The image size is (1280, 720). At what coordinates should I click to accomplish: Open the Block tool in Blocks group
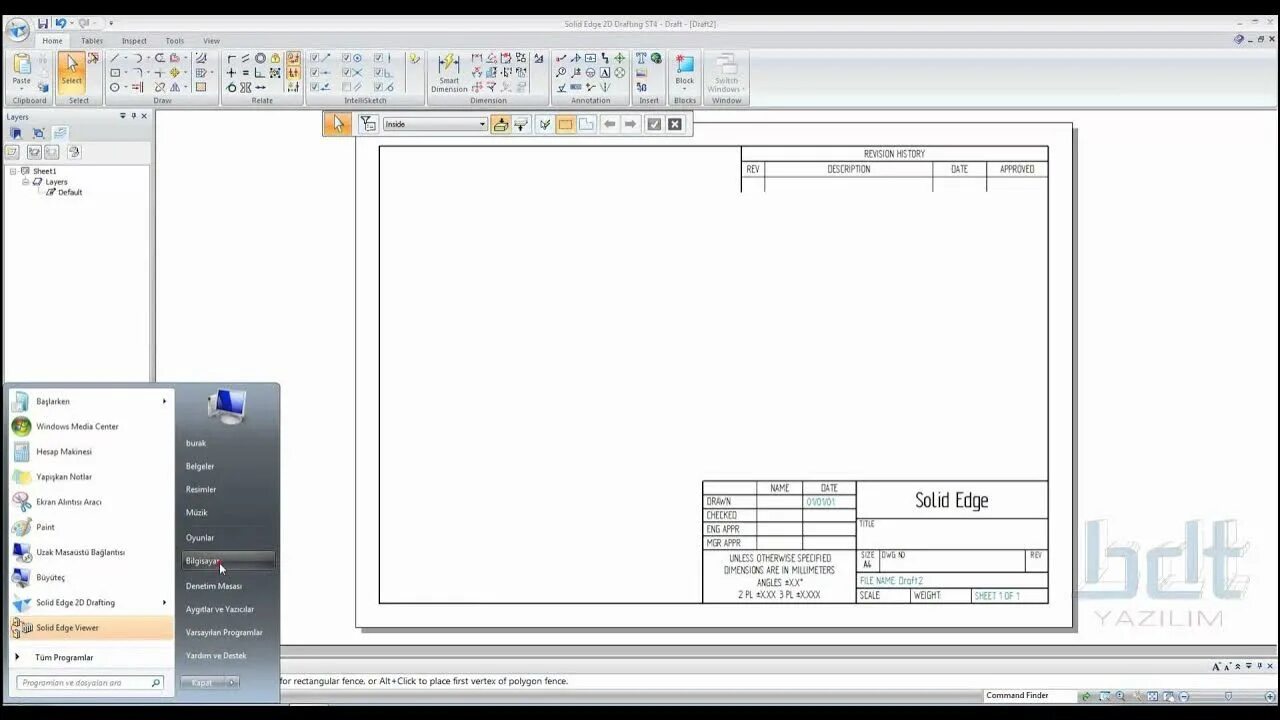click(685, 70)
